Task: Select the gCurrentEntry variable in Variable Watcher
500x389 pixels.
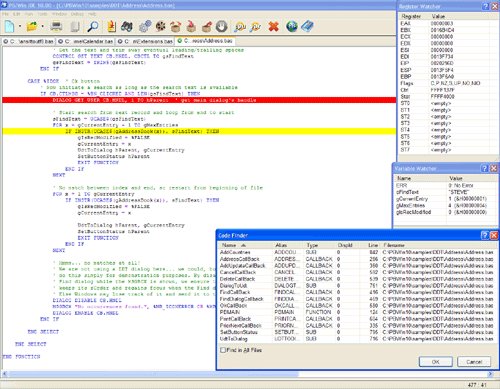Action: pos(445,199)
